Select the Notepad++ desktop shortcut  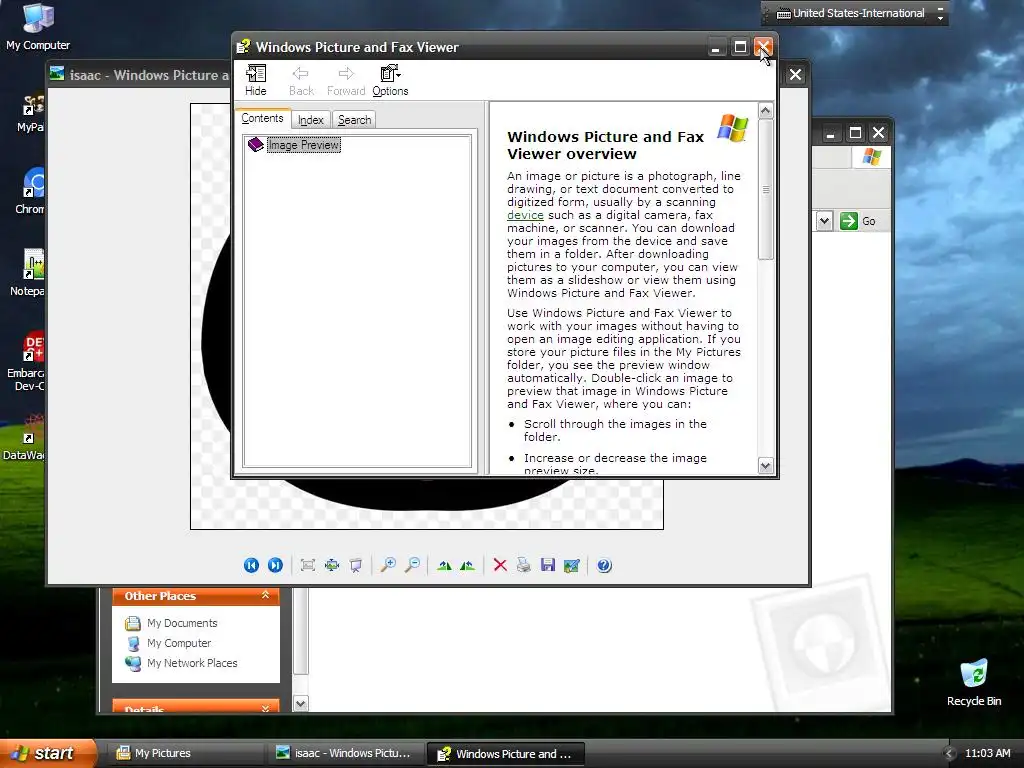(x=29, y=273)
